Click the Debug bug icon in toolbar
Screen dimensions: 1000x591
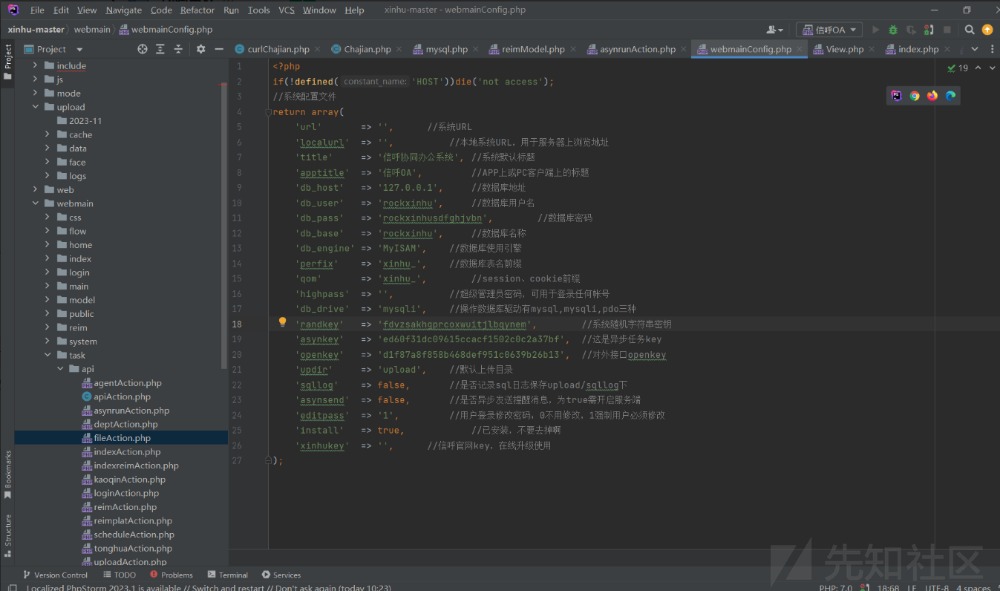[893, 30]
